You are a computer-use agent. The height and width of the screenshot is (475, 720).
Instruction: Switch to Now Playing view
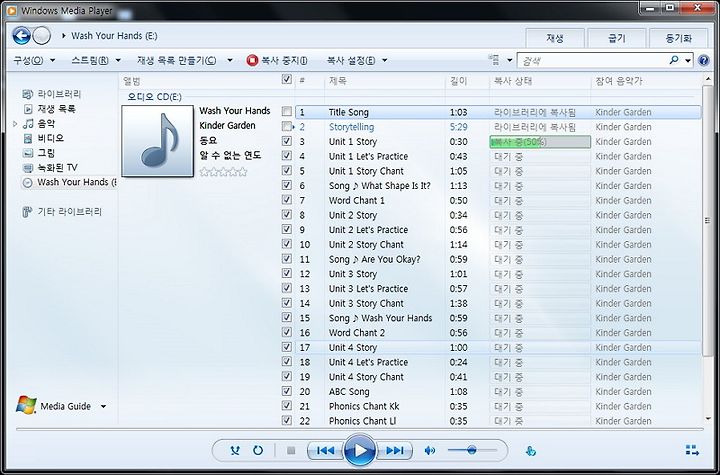pos(692,450)
